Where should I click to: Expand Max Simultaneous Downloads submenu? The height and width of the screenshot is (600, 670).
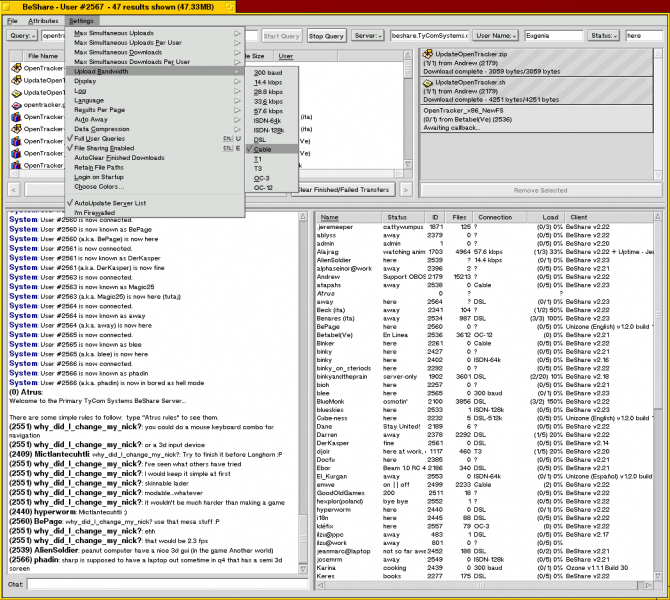(x=155, y=52)
